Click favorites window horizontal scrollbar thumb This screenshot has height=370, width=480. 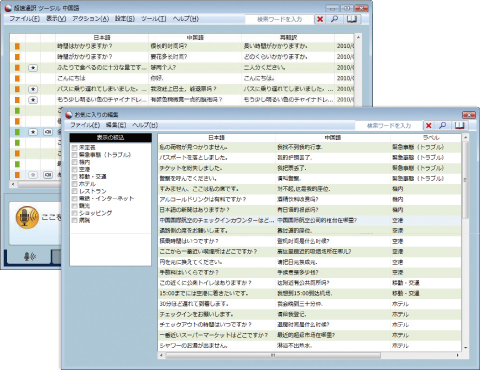click(x=273, y=355)
